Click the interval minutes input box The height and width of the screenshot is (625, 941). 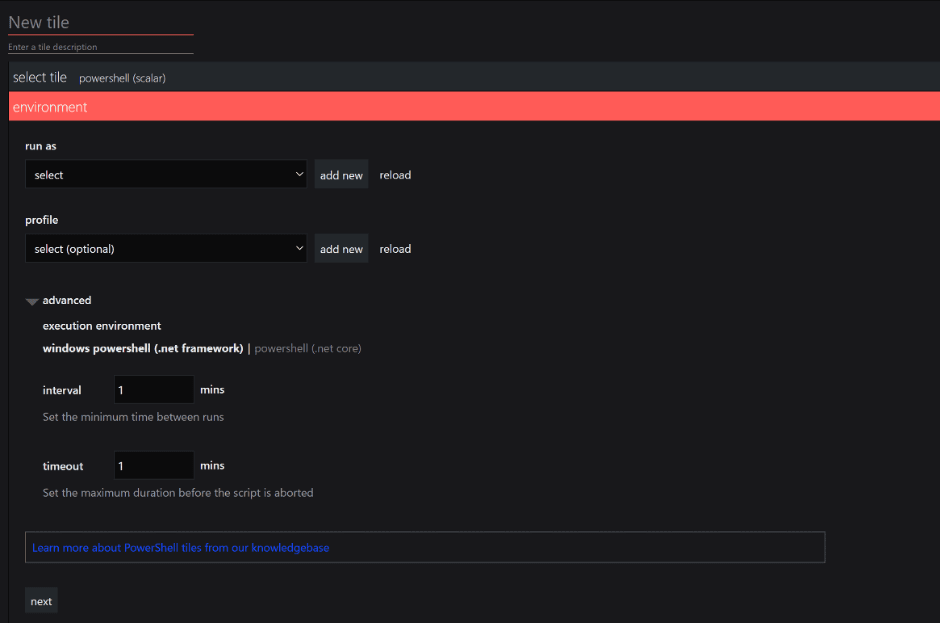point(152,390)
